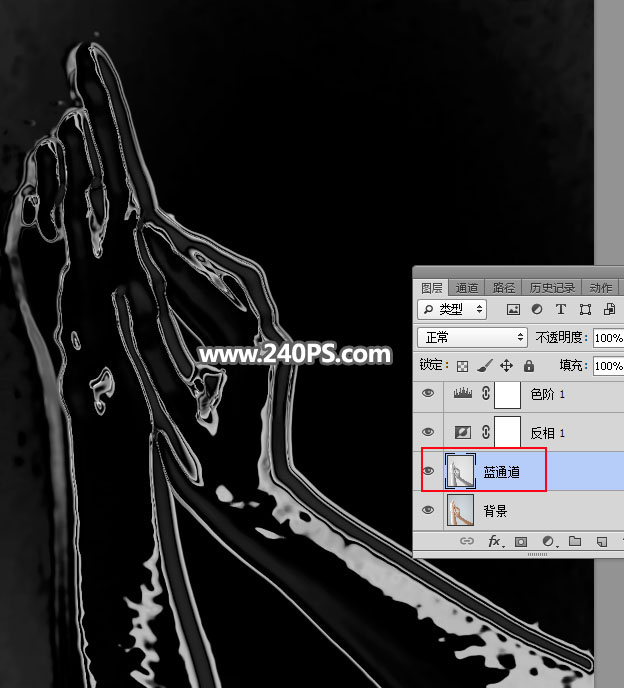The height and width of the screenshot is (688, 624).
Task: Switch to the 图层 (Layers) tab
Action: [431, 288]
